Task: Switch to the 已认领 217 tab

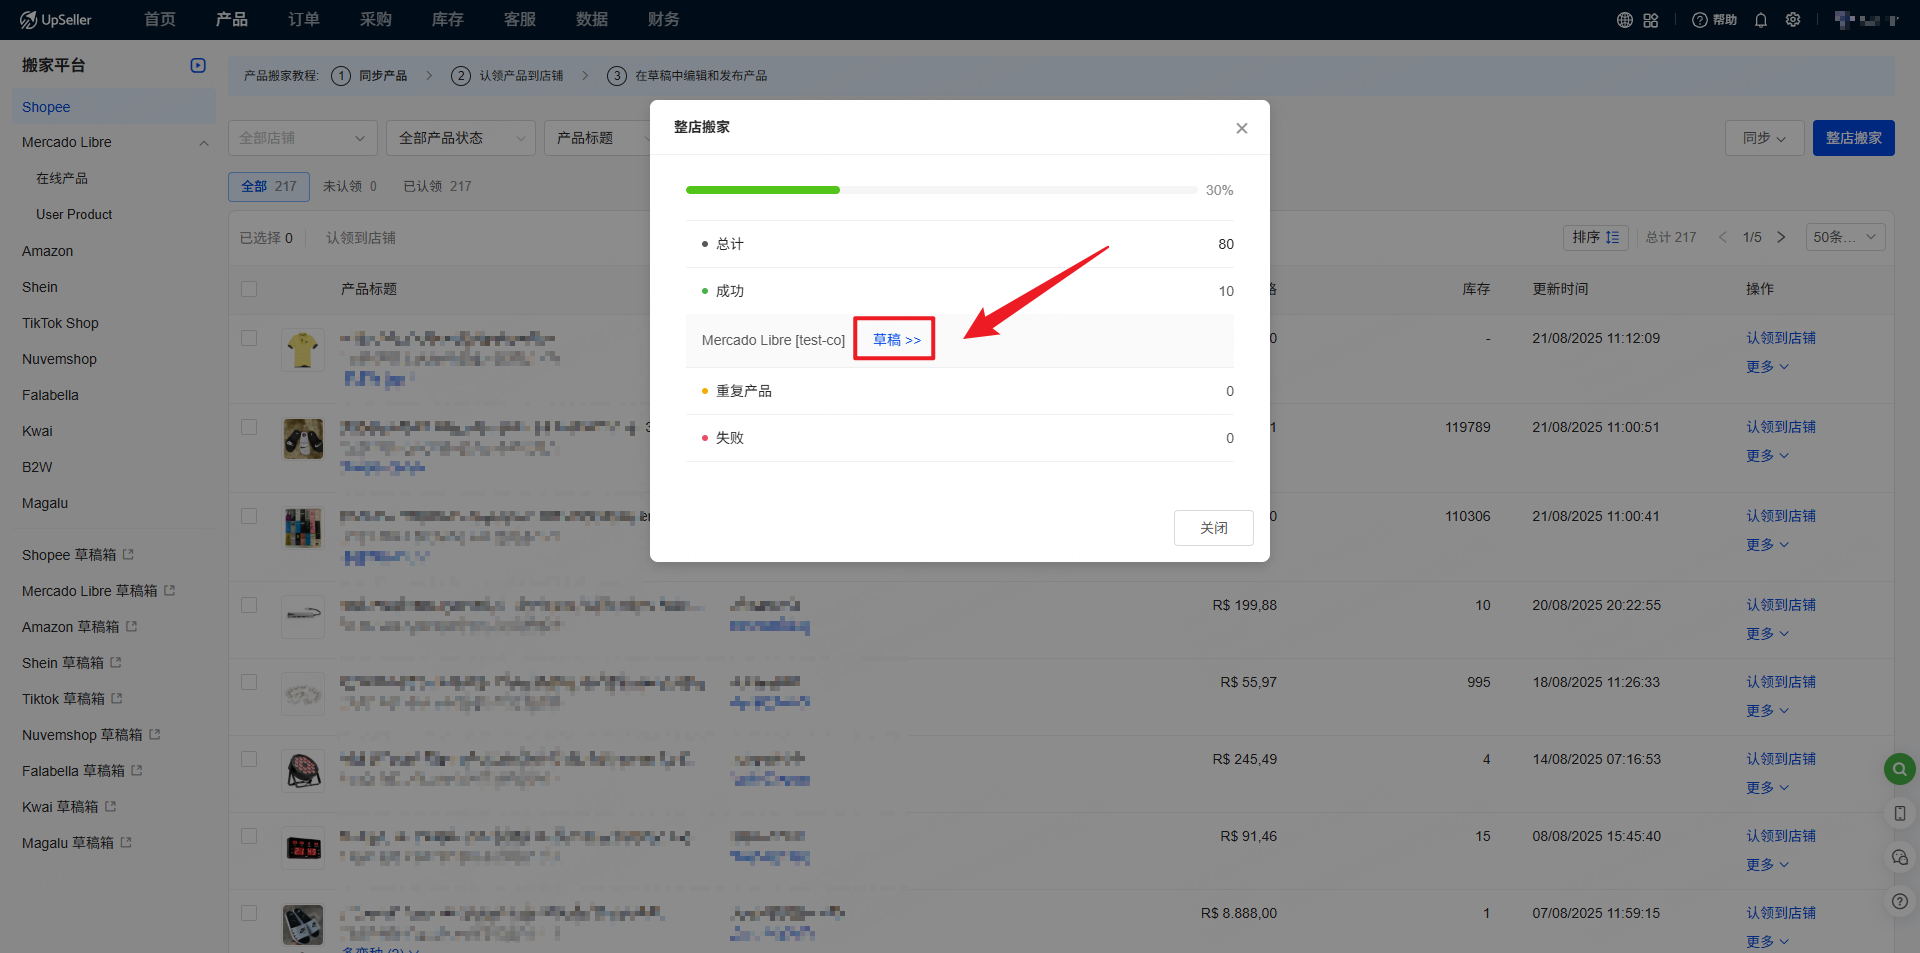Action: 437,186
